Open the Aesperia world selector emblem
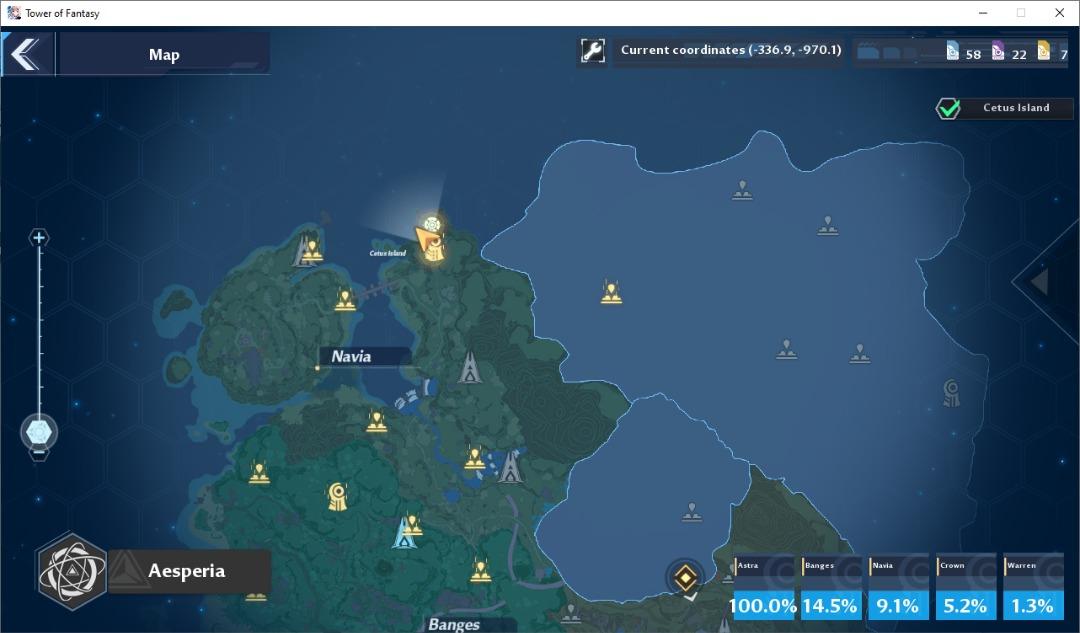 [71, 571]
